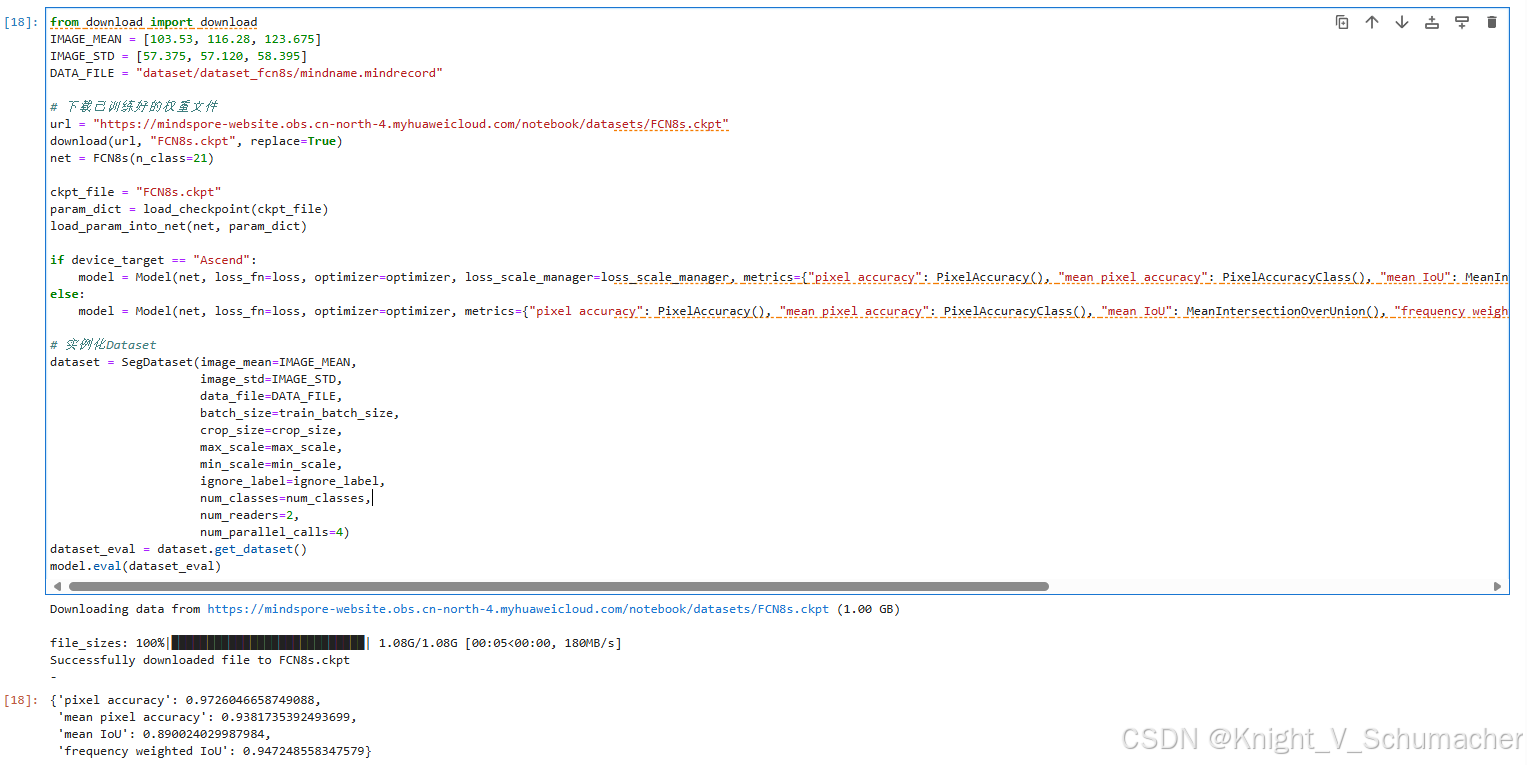The height and width of the screenshot is (765, 1527).
Task: Click the 'else:' keyword line
Action: pyautogui.click(x=68, y=294)
